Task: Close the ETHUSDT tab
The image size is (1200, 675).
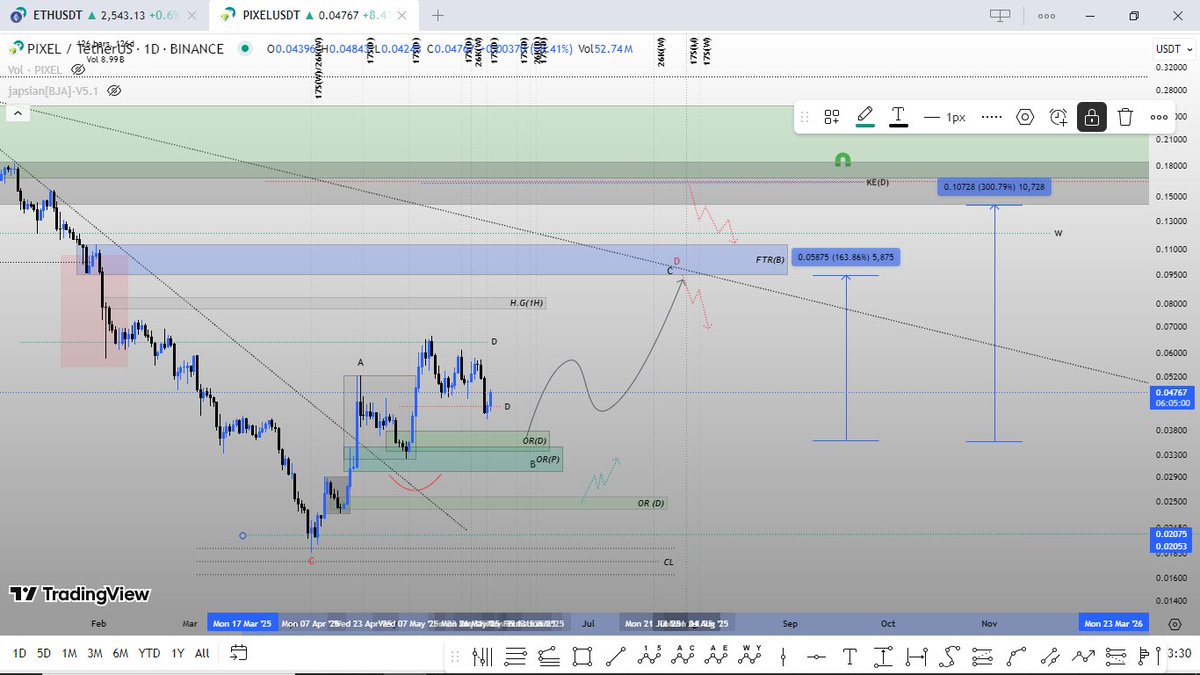Action: pos(191,16)
